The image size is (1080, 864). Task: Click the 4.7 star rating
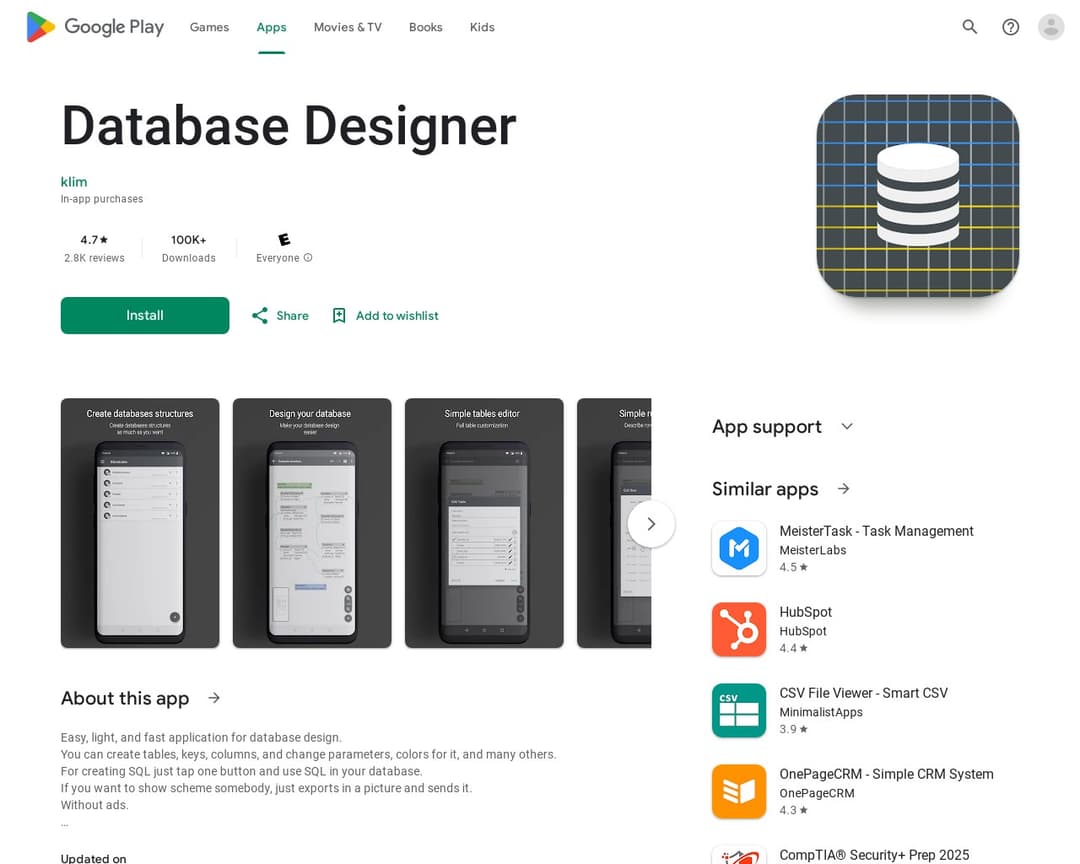pyautogui.click(x=94, y=240)
